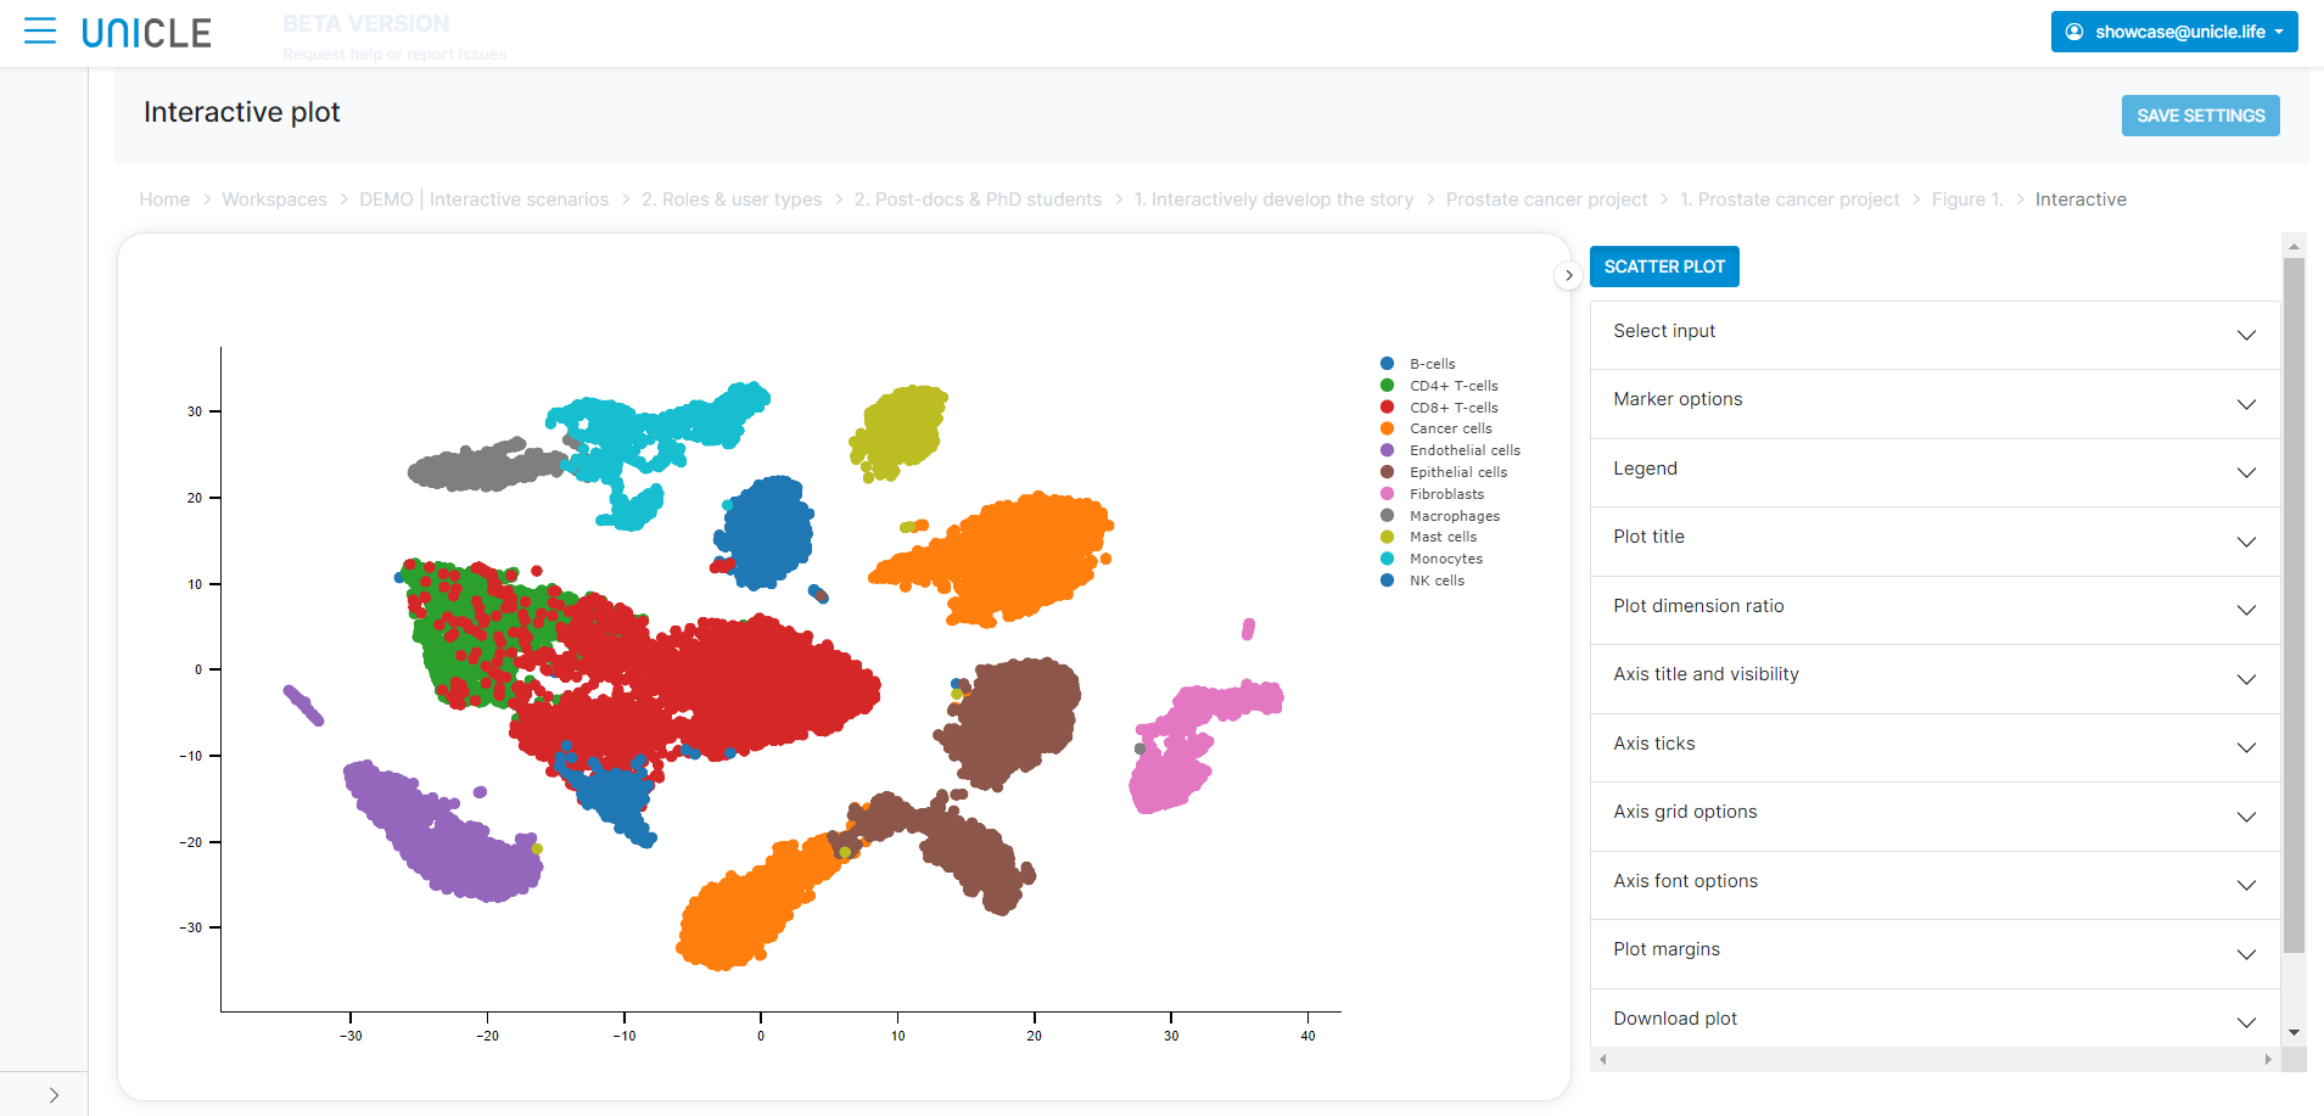The width and height of the screenshot is (2324, 1116).
Task: Click scroll down arrow in settings panel
Action: point(2294,1032)
